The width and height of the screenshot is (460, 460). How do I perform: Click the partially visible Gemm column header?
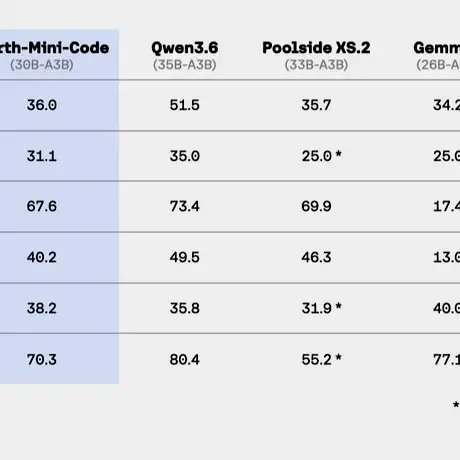pos(437,48)
